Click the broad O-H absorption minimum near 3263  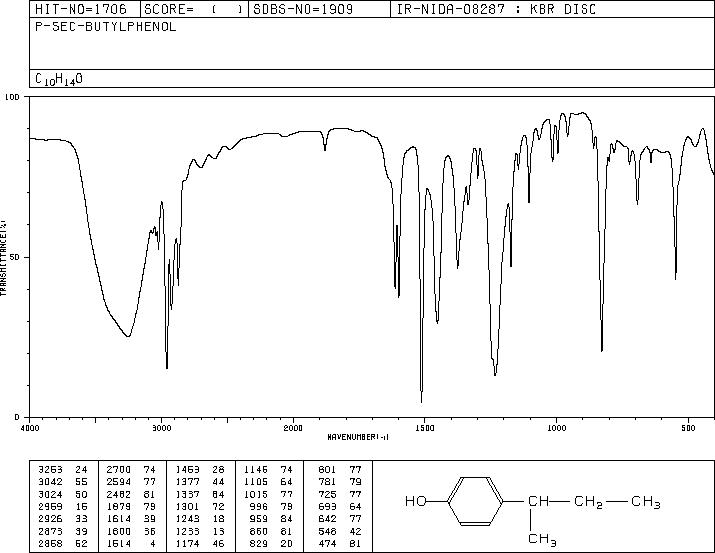pyautogui.click(x=128, y=336)
